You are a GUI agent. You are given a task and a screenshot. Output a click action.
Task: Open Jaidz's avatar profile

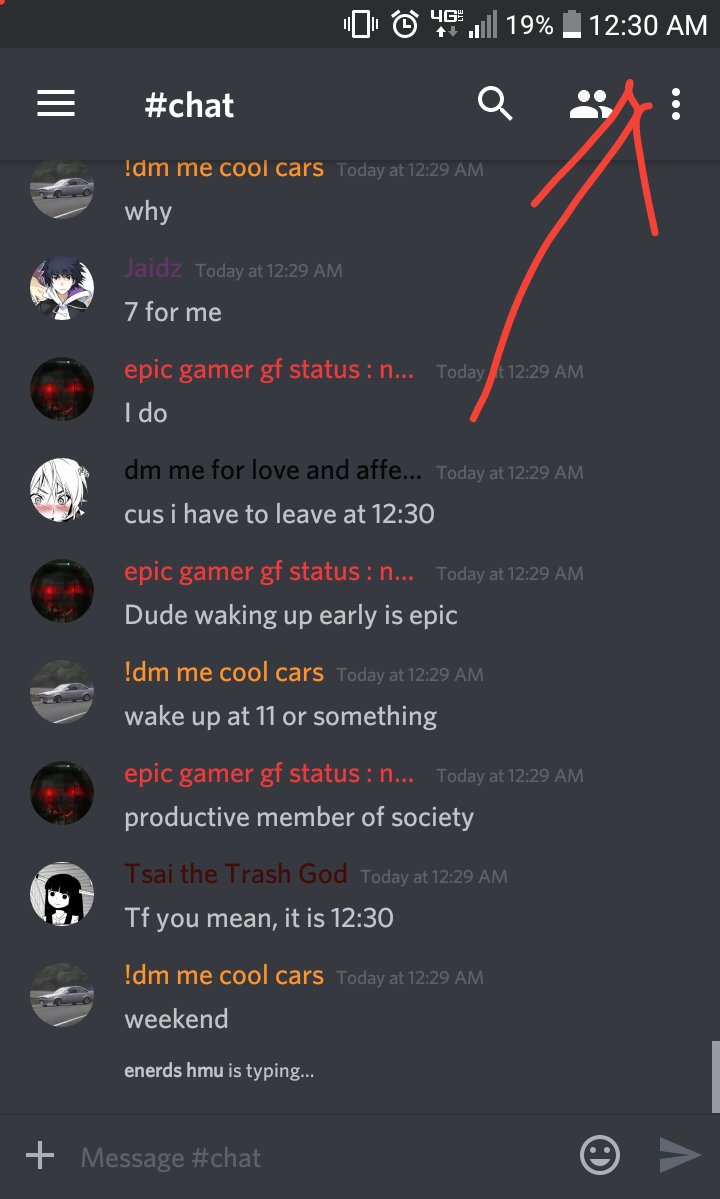[62, 288]
